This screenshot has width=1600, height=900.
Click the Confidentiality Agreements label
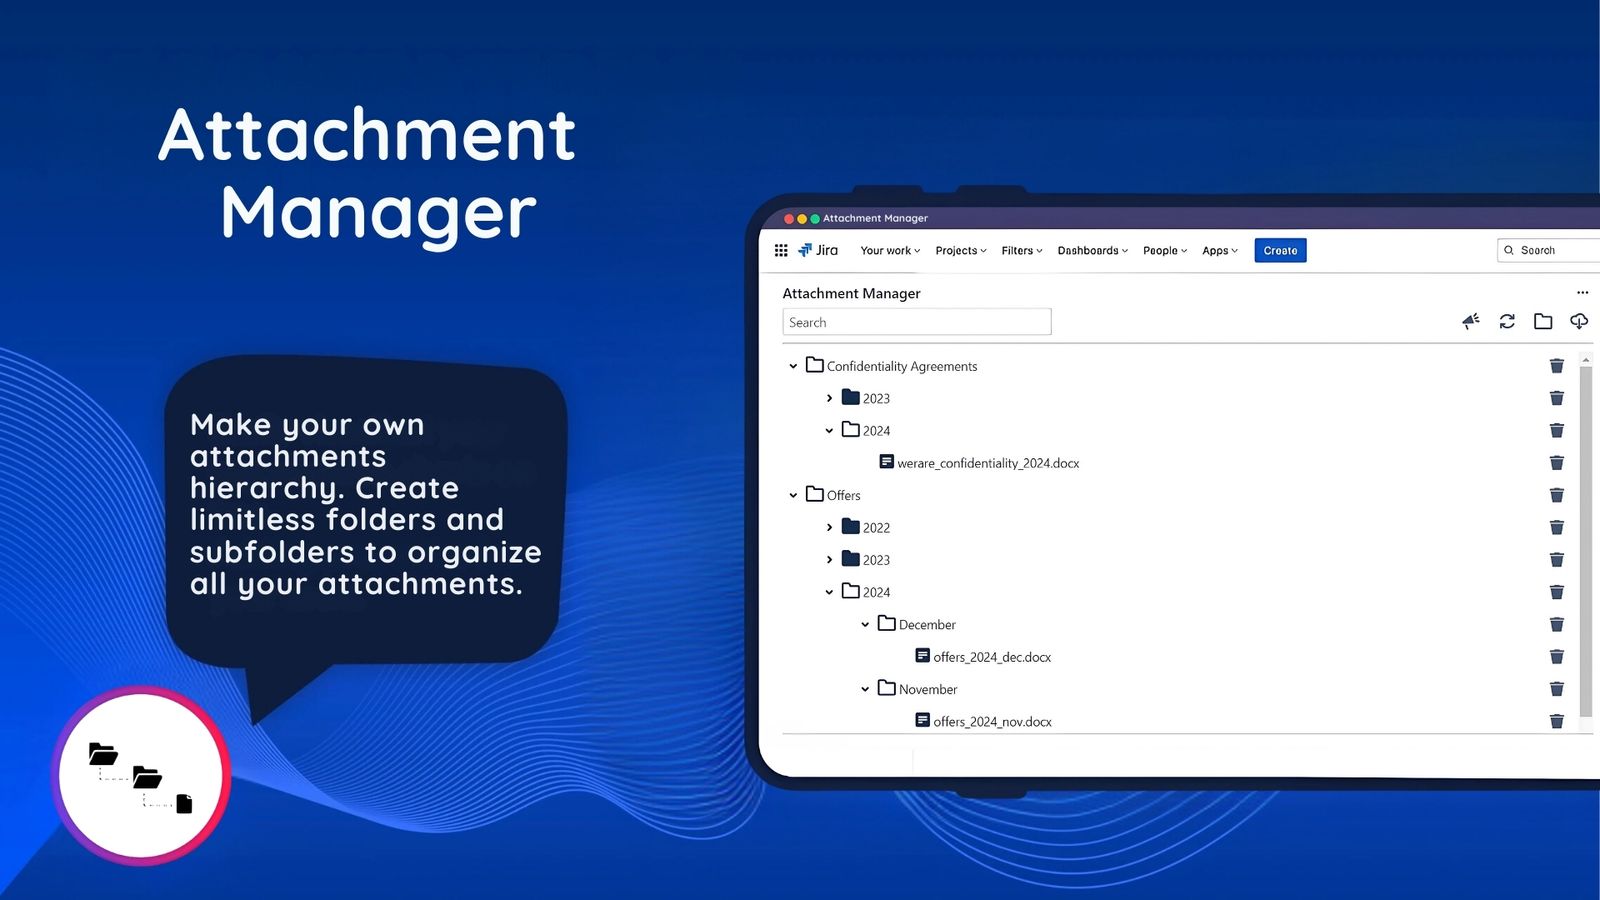point(902,367)
